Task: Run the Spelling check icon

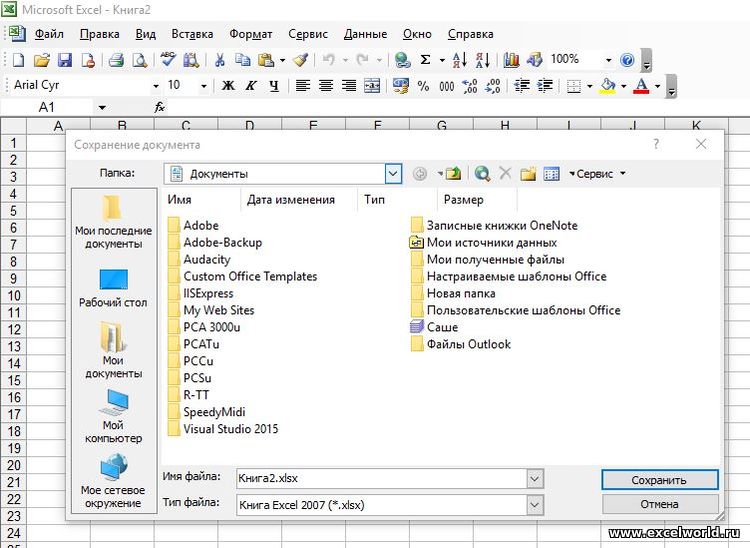Action: tap(168, 60)
